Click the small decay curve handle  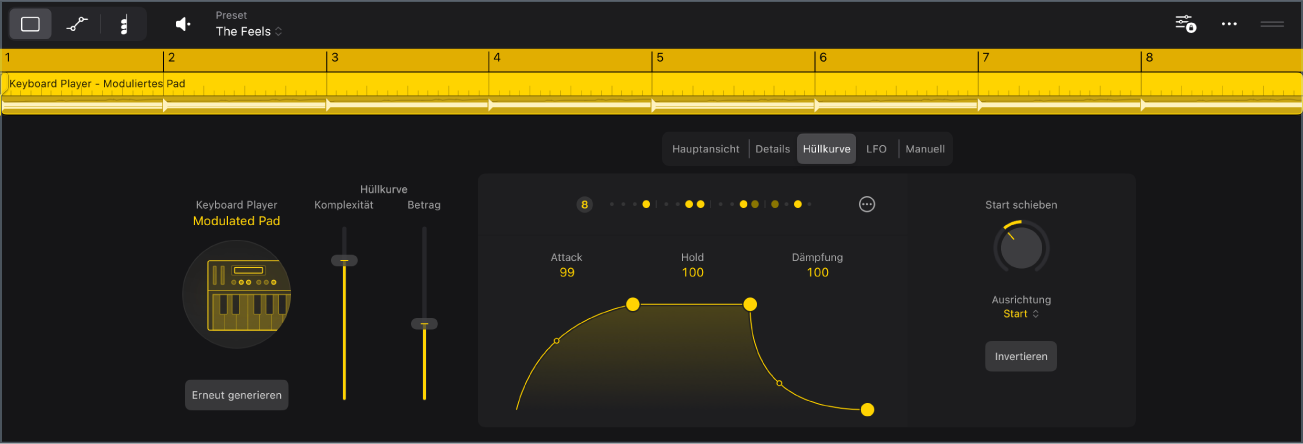coord(780,383)
